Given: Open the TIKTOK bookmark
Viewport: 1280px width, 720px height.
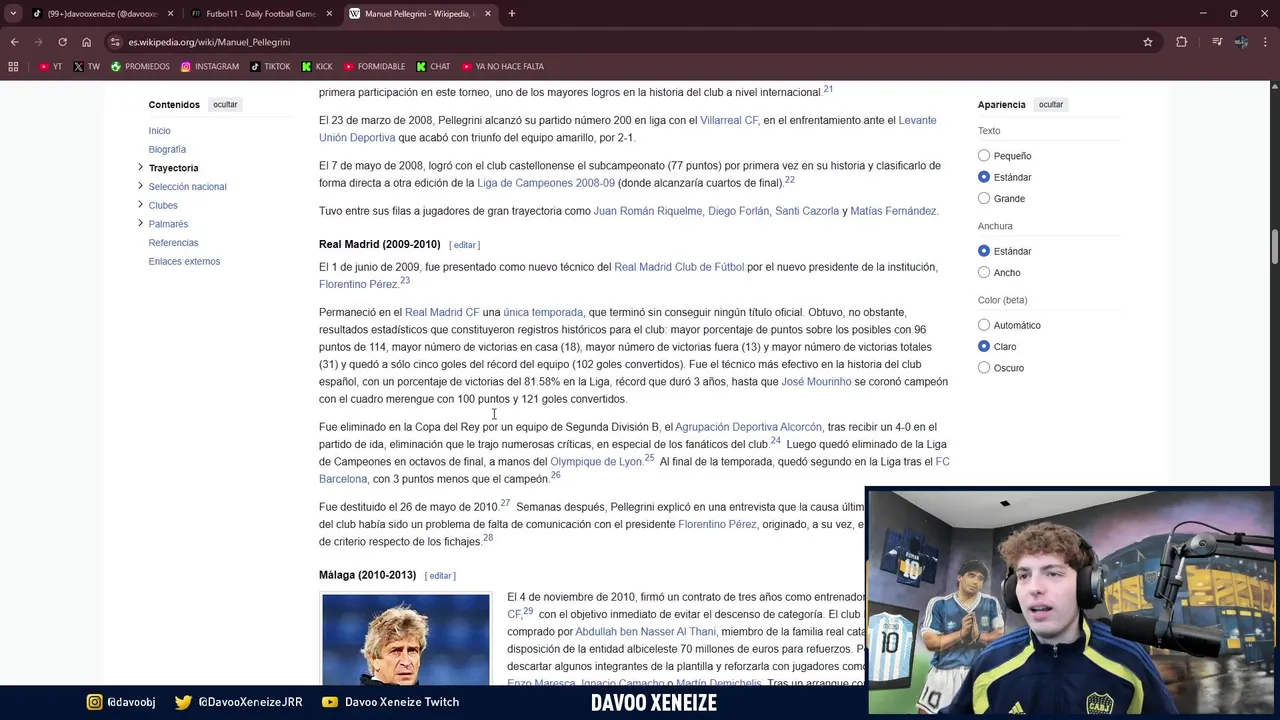Looking at the screenshot, I should [270, 67].
